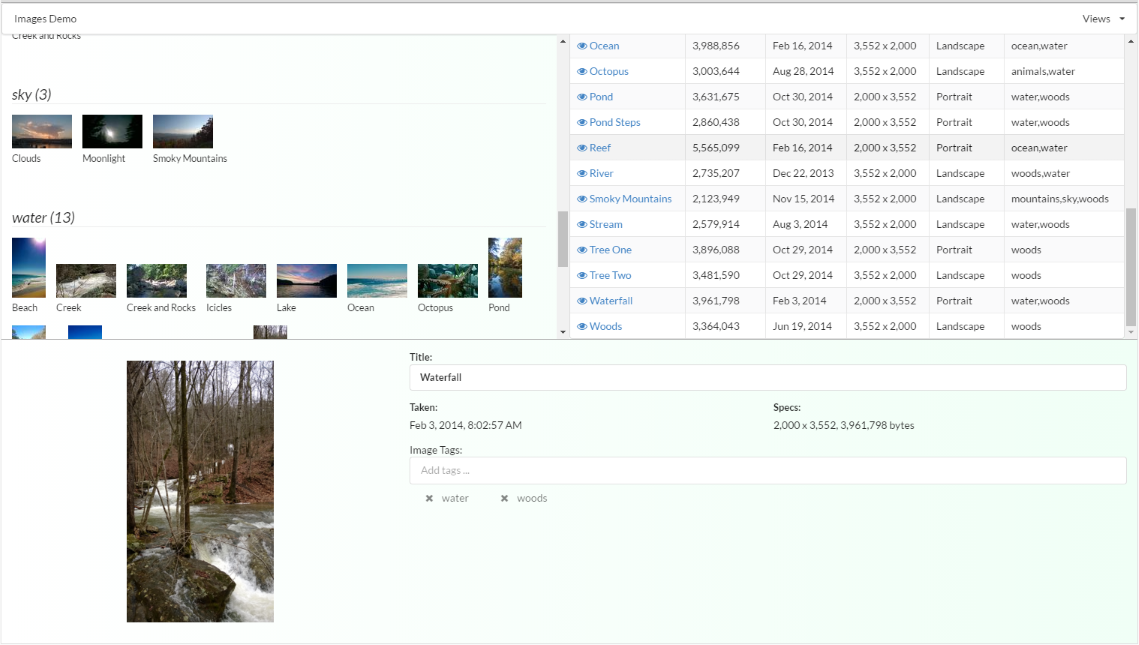This screenshot has width=1139, height=645.
Task: Click the eye icon beside Reef
Action: tap(583, 147)
